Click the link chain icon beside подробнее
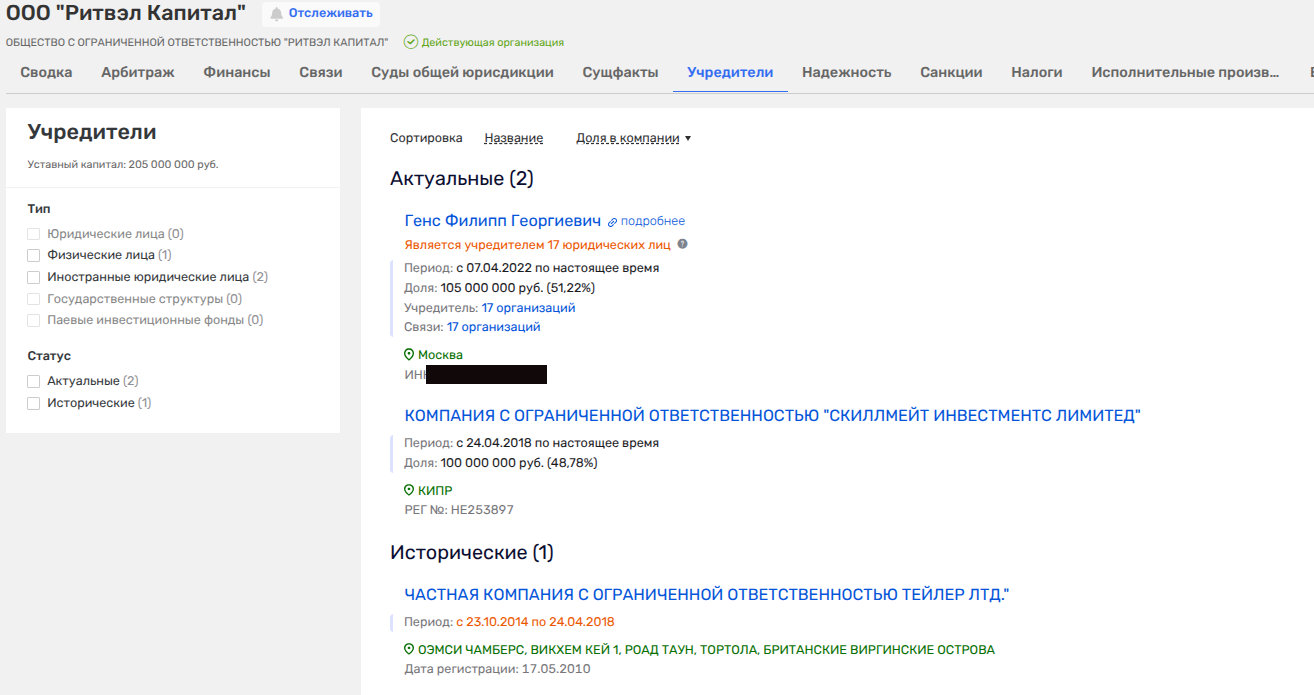Screen dimensions: 1314x695 pos(613,221)
